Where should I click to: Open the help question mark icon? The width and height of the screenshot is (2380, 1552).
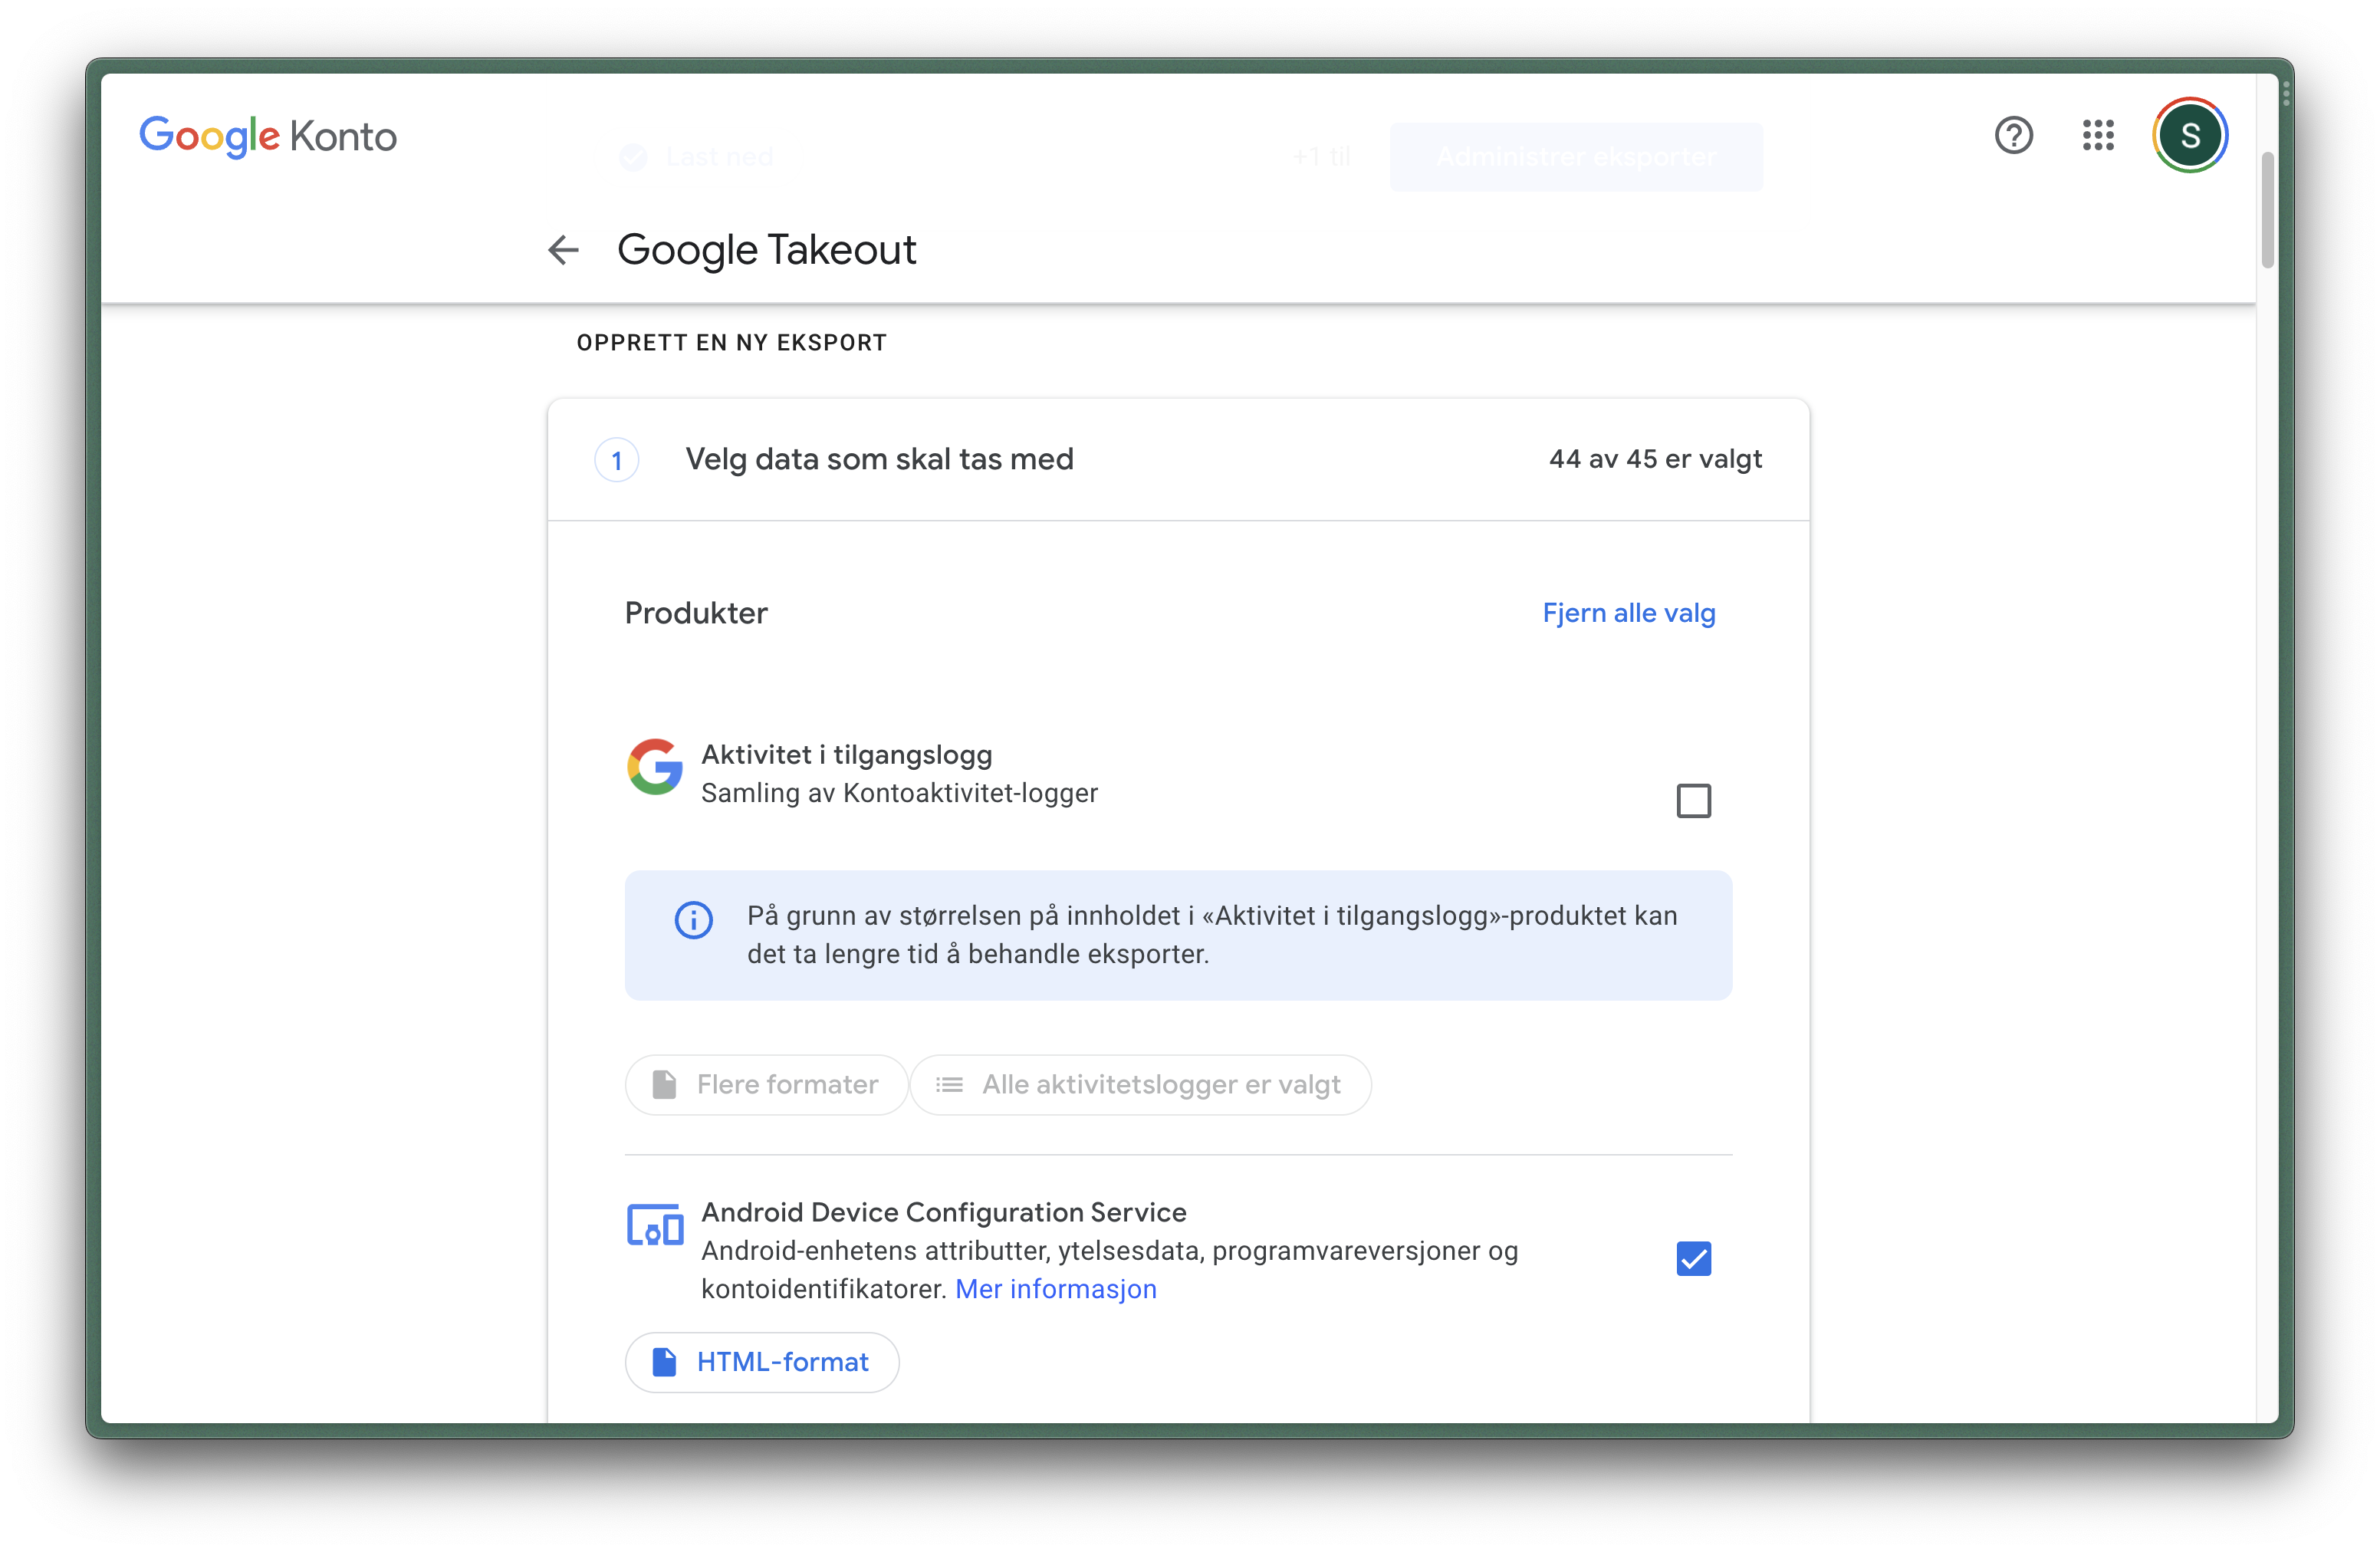pos(2013,135)
